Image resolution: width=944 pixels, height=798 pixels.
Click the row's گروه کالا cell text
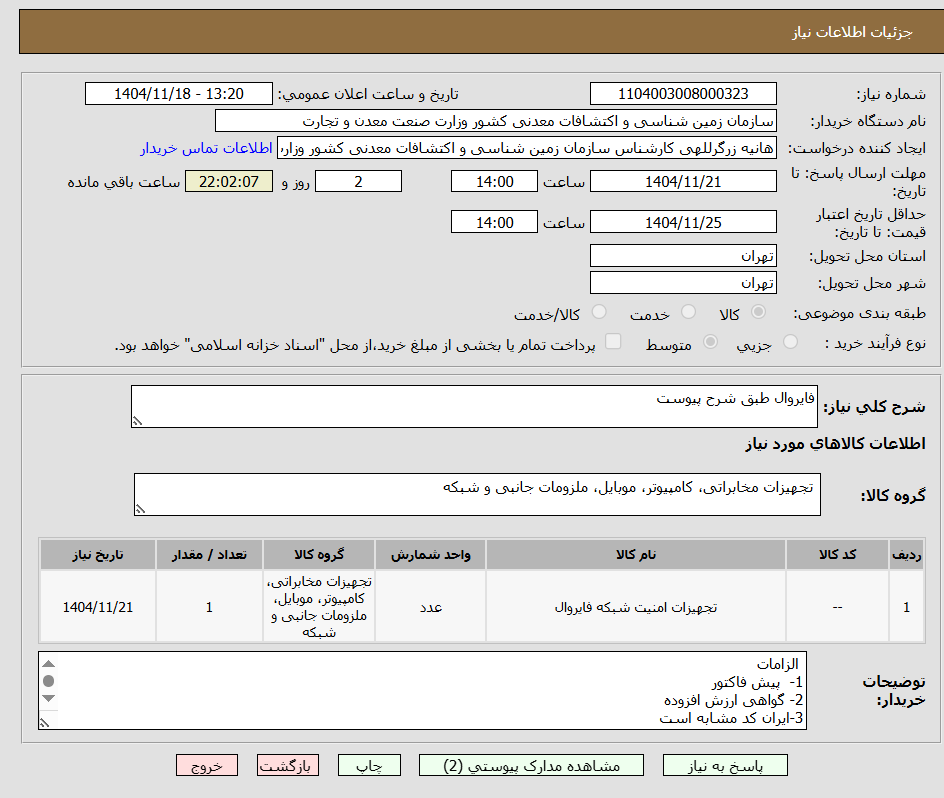(x=319, y=607)
